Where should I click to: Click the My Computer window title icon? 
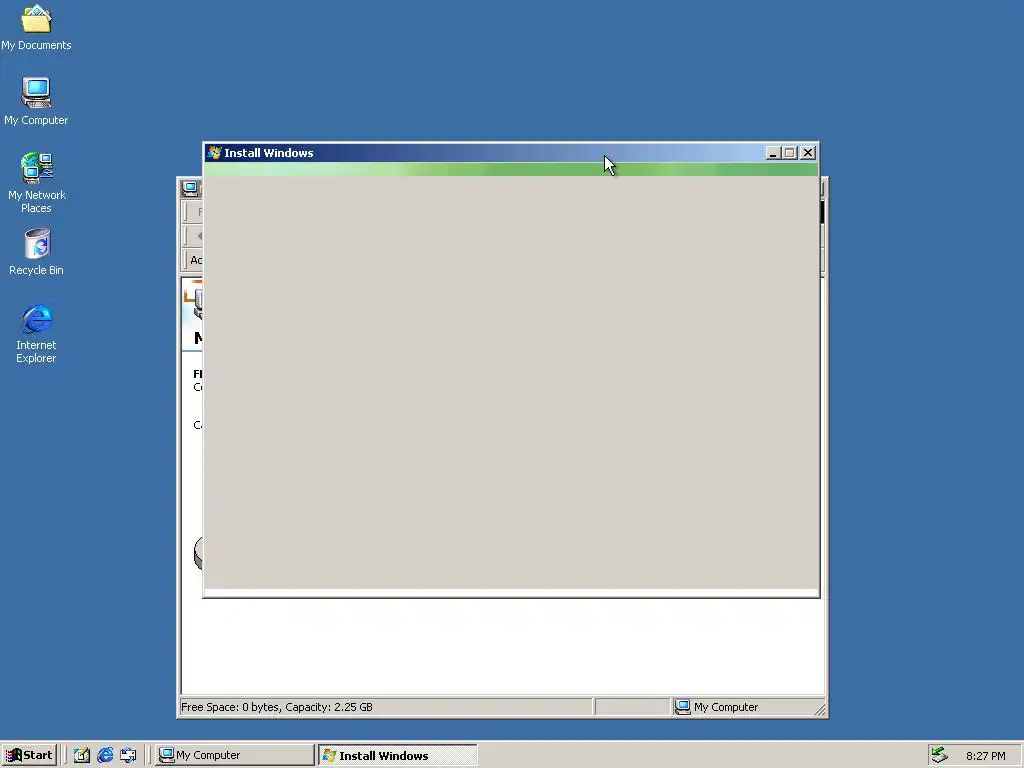[x=191, y=189]
